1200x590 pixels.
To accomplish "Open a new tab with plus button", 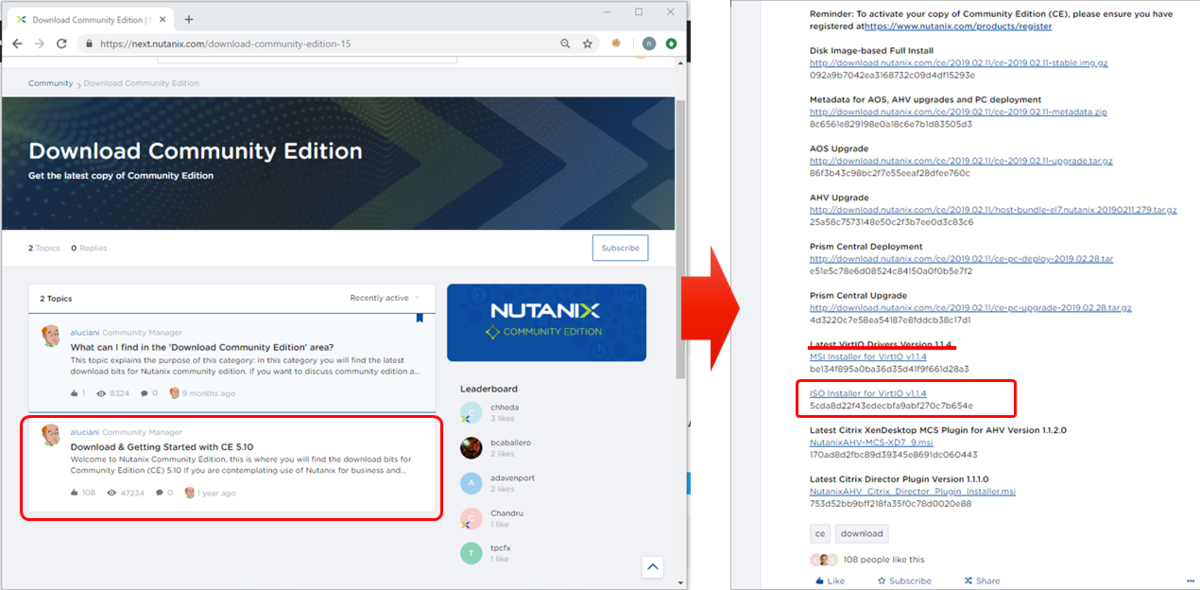I will [x=189, y=19].
